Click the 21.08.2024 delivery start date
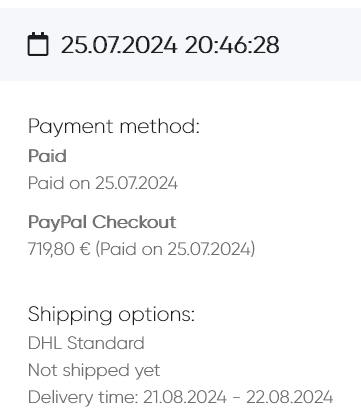The height and width of the screenshot is (418, 361). (185, 397)
